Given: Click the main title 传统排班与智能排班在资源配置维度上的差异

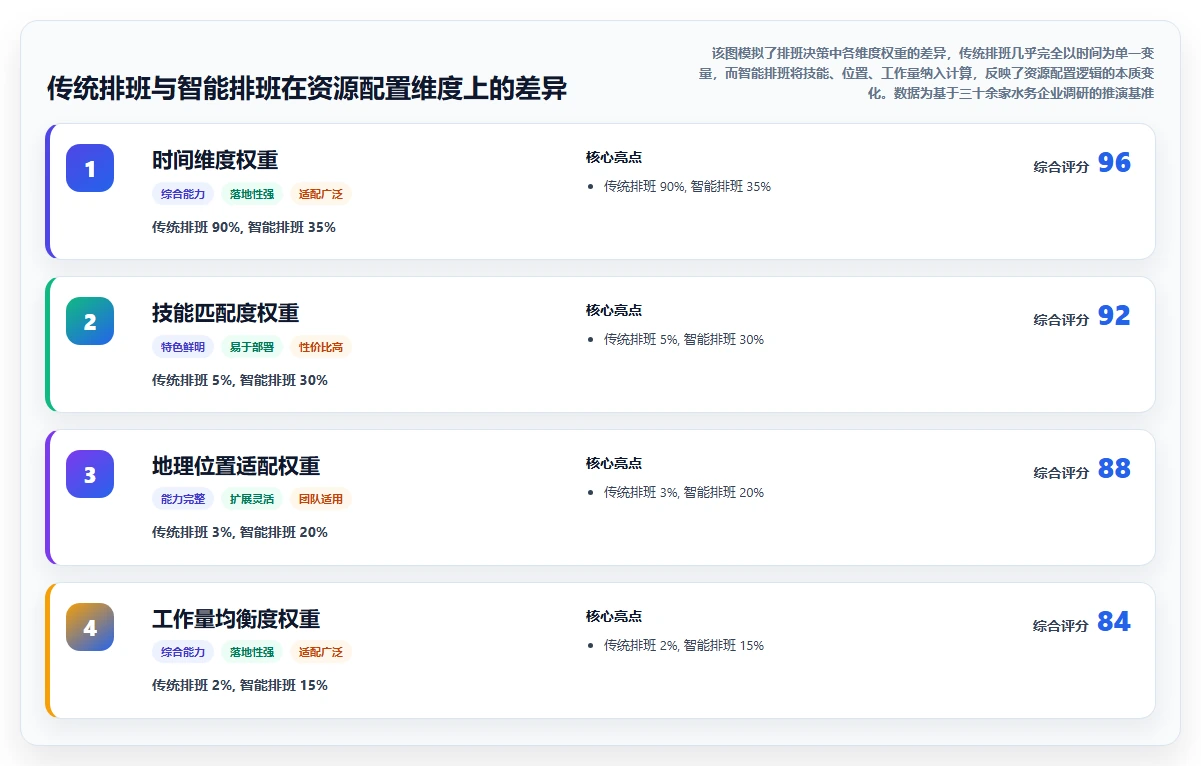Looking at the screenshot, I should [x=307, y=89].
